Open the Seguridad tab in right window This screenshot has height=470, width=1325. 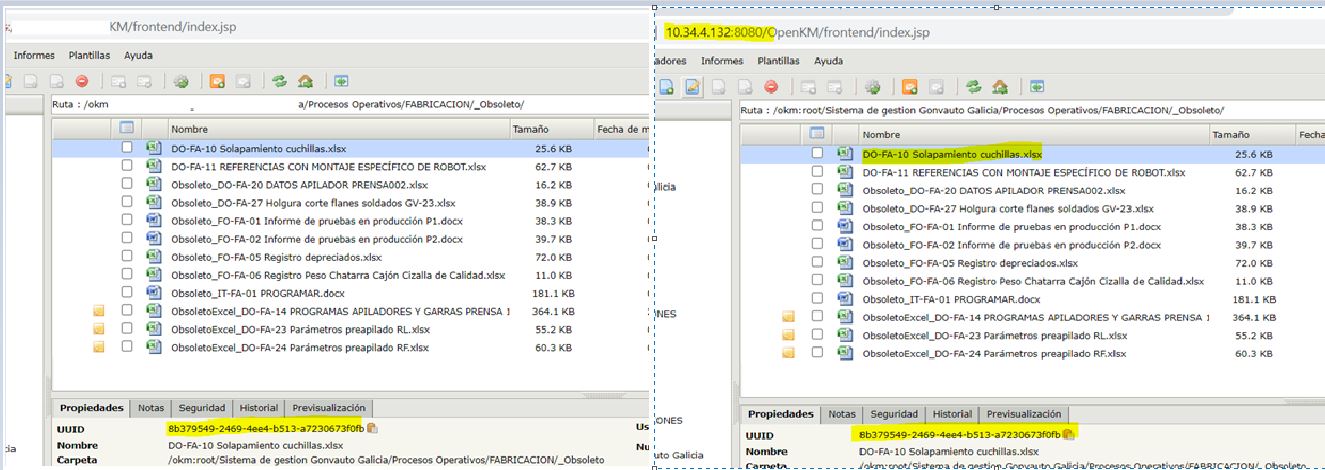(893, 414)
